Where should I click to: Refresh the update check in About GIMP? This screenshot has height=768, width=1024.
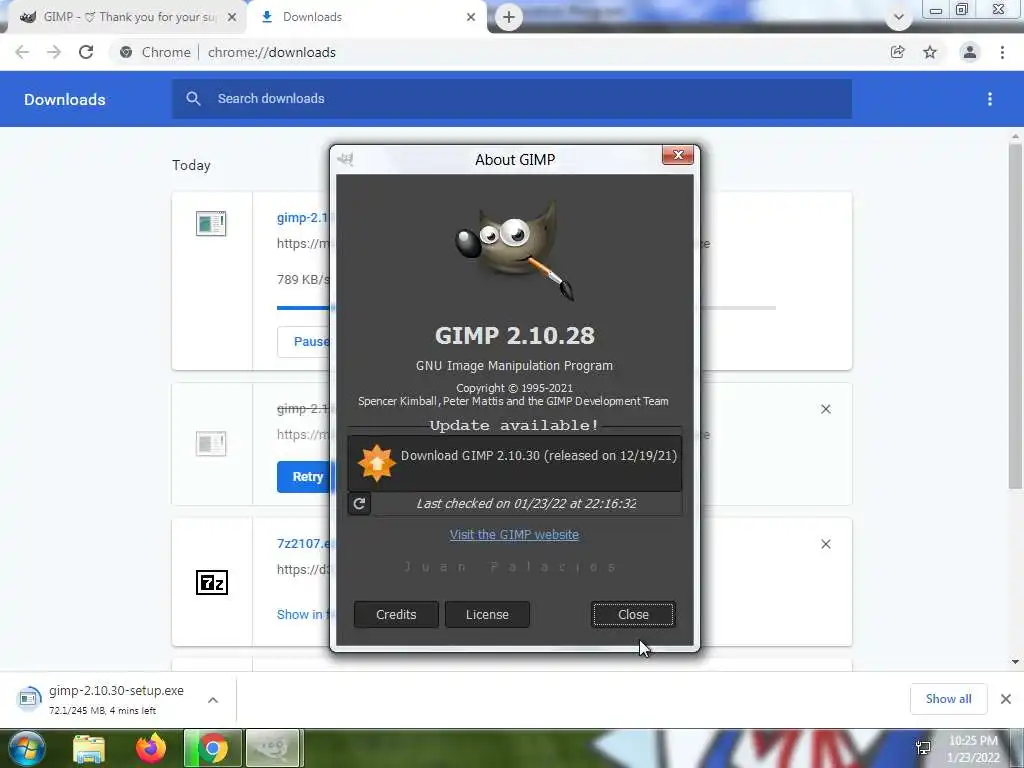(x=359, y=504)
